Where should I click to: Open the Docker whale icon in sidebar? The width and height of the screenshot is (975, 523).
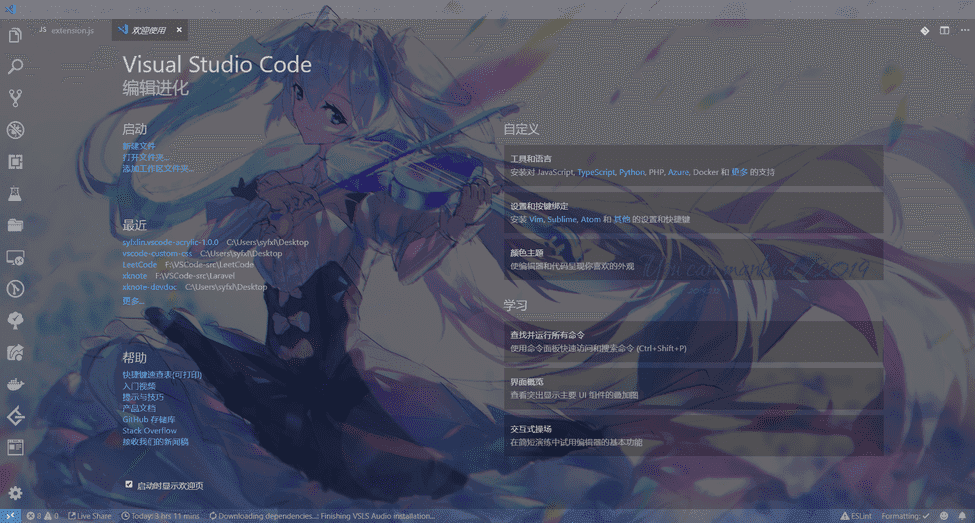pos(15,384)
